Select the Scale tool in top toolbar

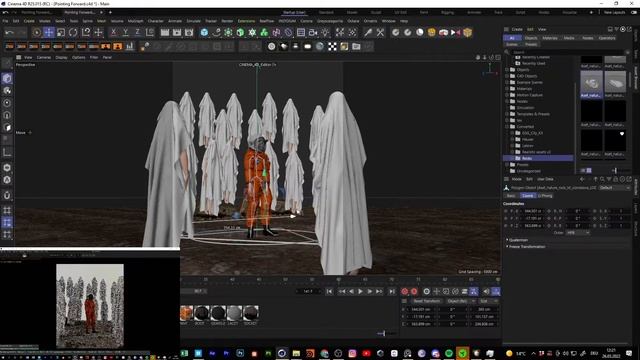point(61,32)
